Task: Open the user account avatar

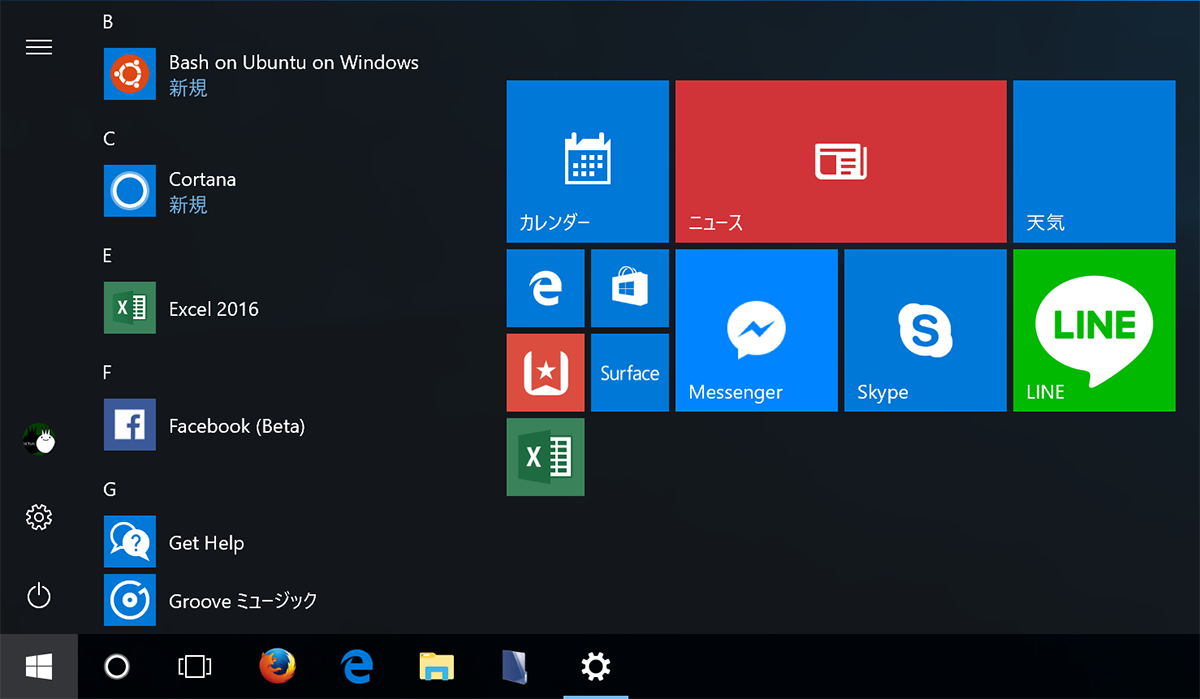Action: tap(39, 439)
